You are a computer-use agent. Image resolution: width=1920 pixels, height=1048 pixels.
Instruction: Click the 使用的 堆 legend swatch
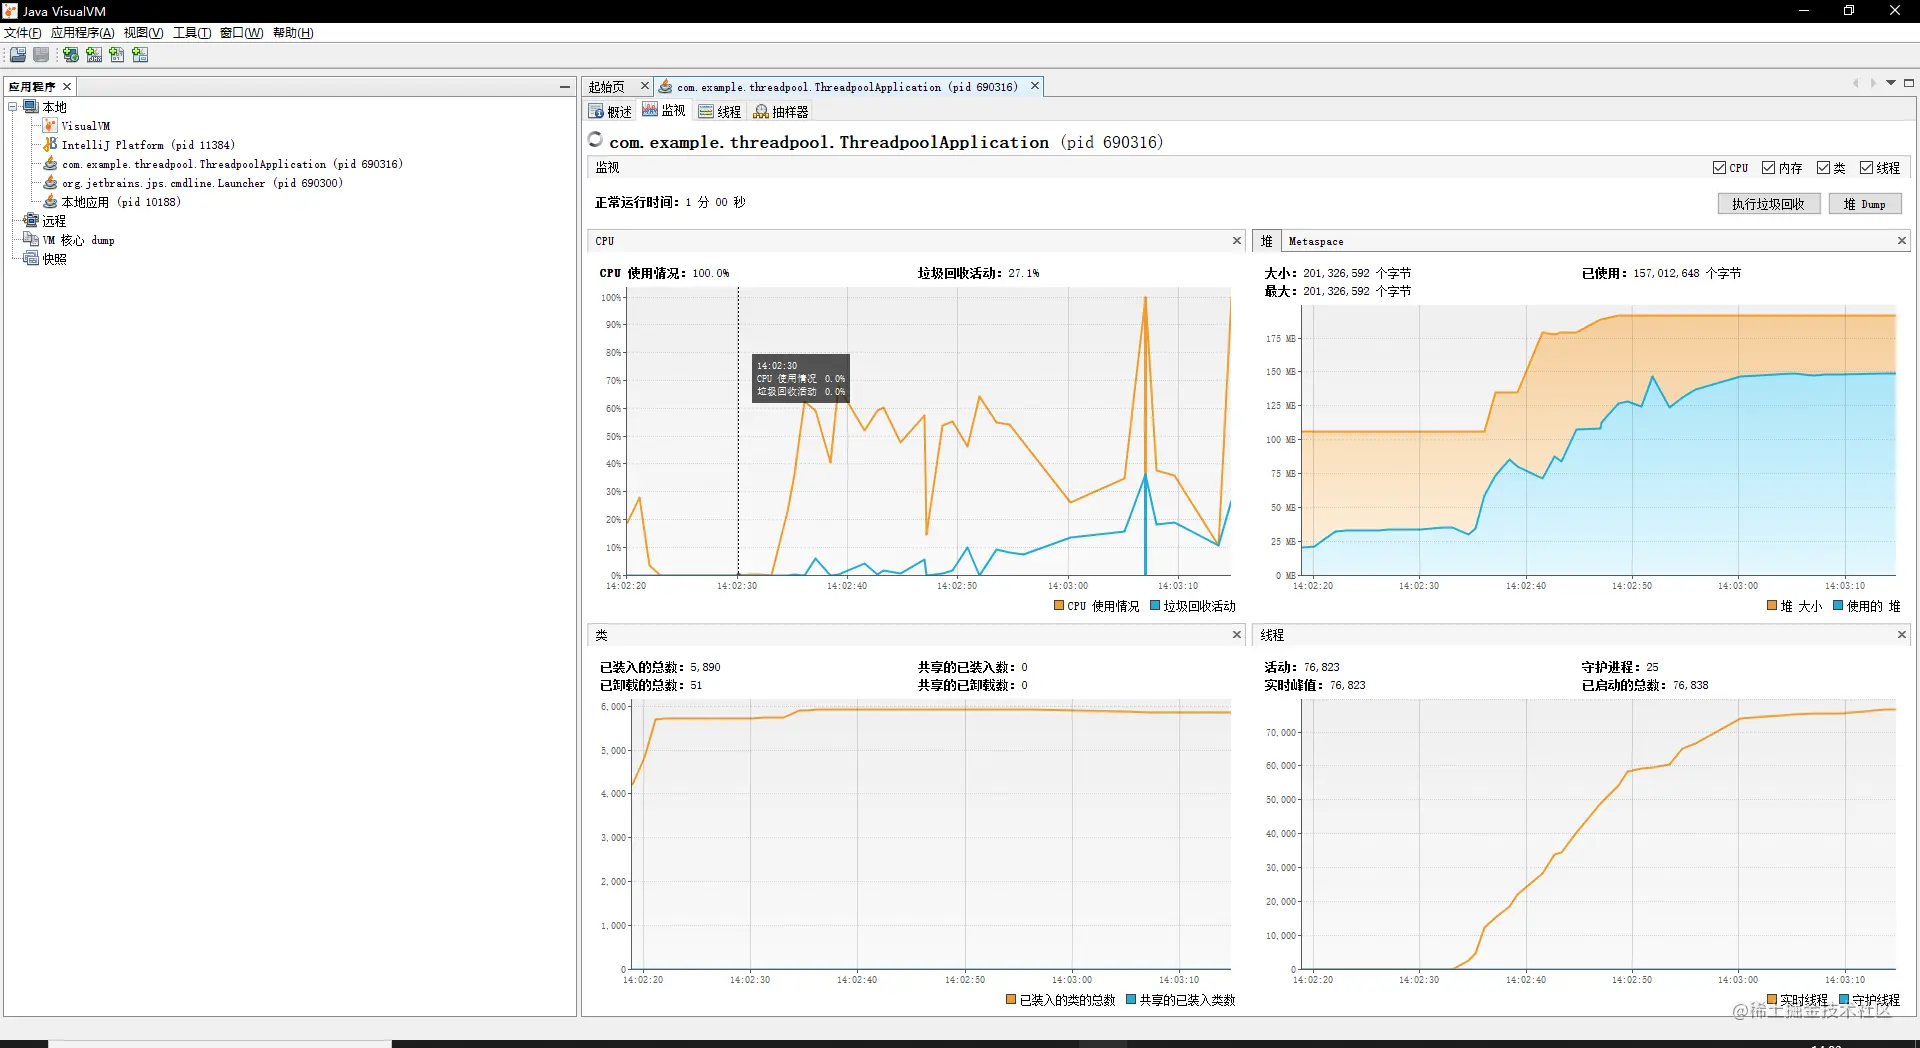click(x=1838, y=605)
